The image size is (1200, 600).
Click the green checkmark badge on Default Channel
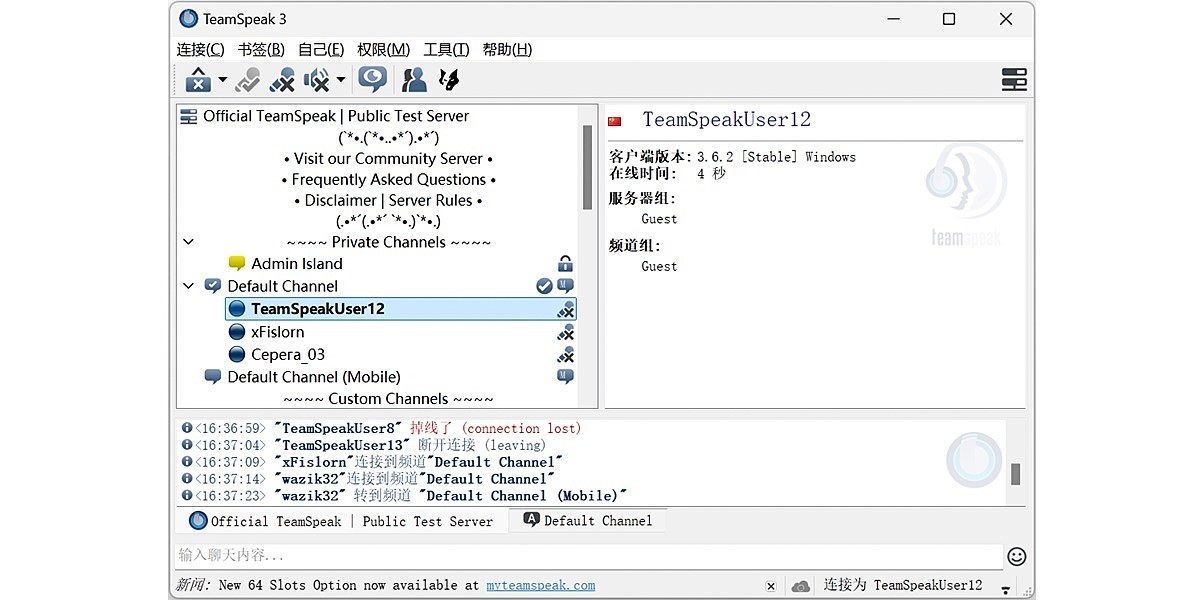[544, 285]
